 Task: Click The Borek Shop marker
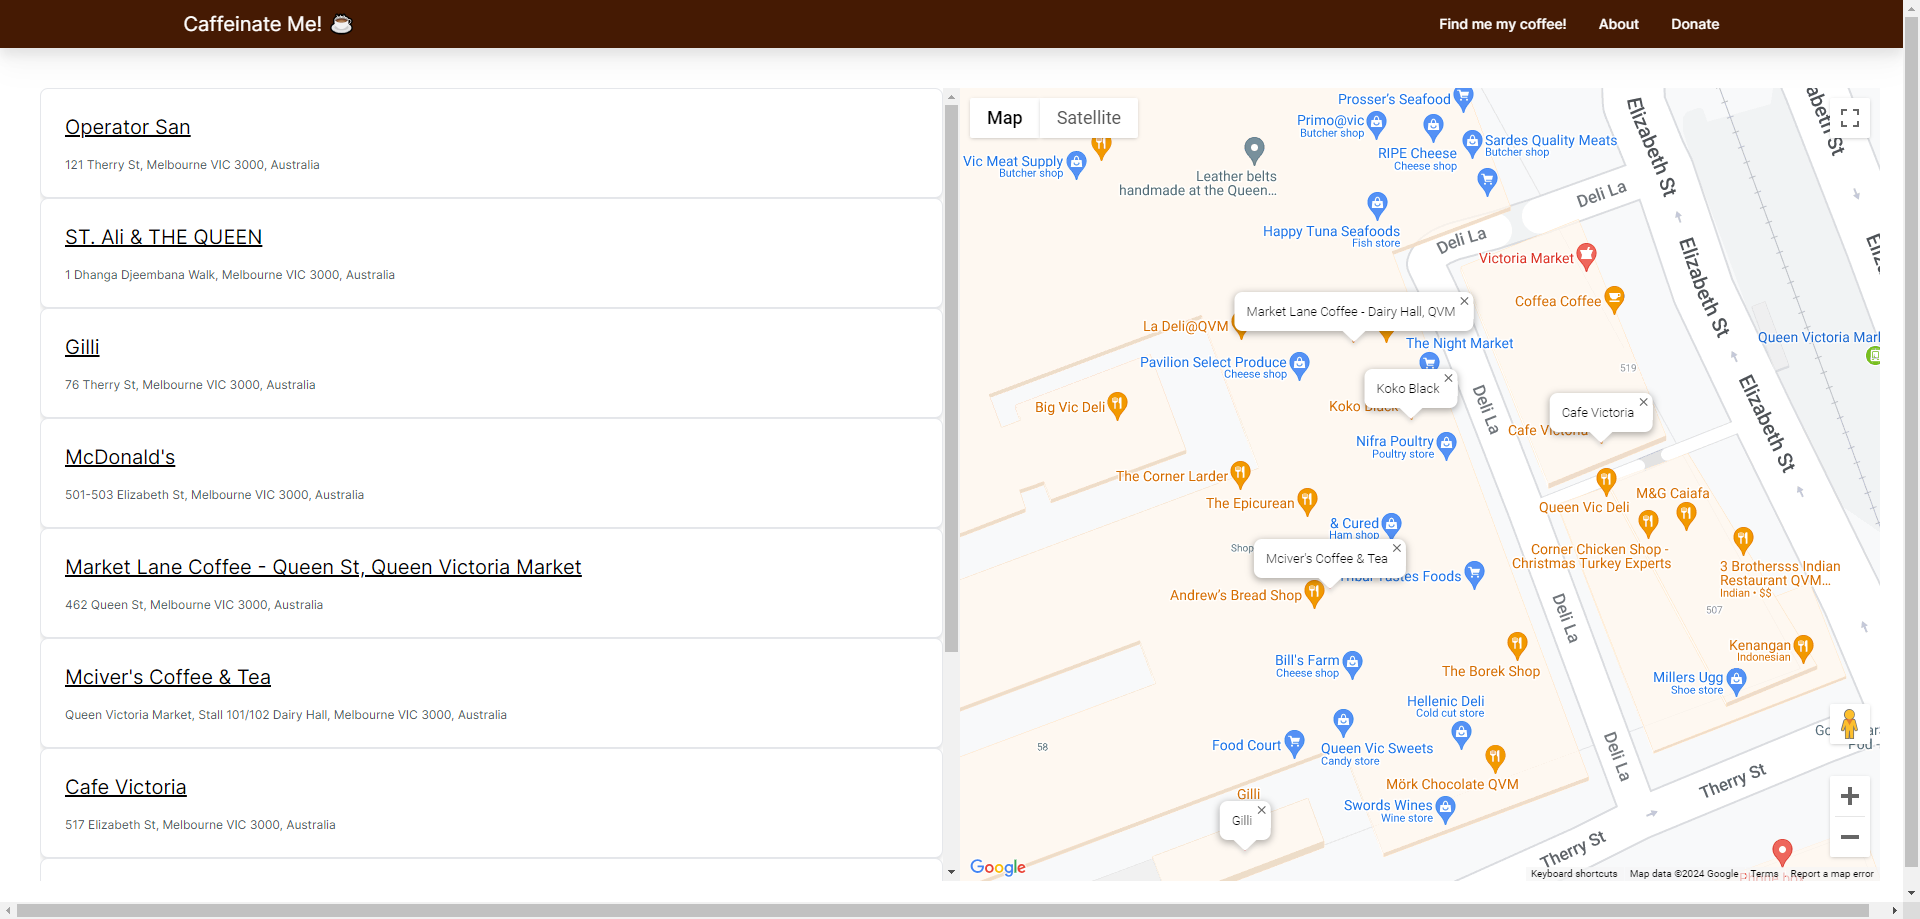click(x=1517, y=645)
